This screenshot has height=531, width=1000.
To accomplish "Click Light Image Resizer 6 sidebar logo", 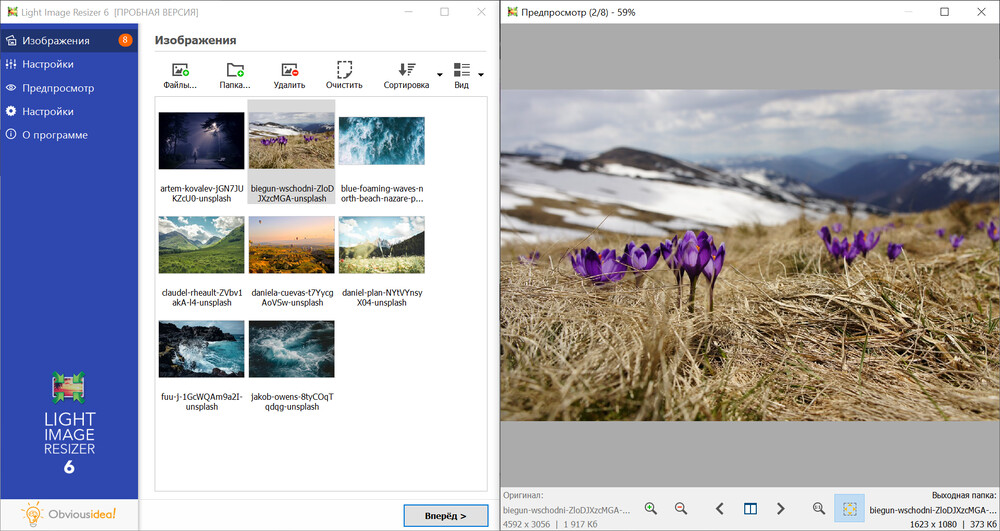I will (x=69, y=423).
